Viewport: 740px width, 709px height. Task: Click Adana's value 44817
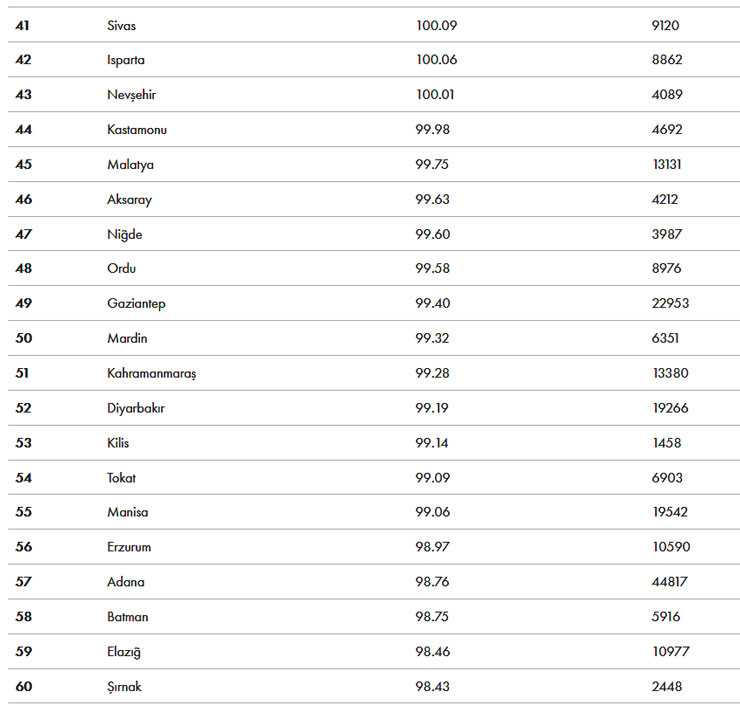tap(670, 582)
